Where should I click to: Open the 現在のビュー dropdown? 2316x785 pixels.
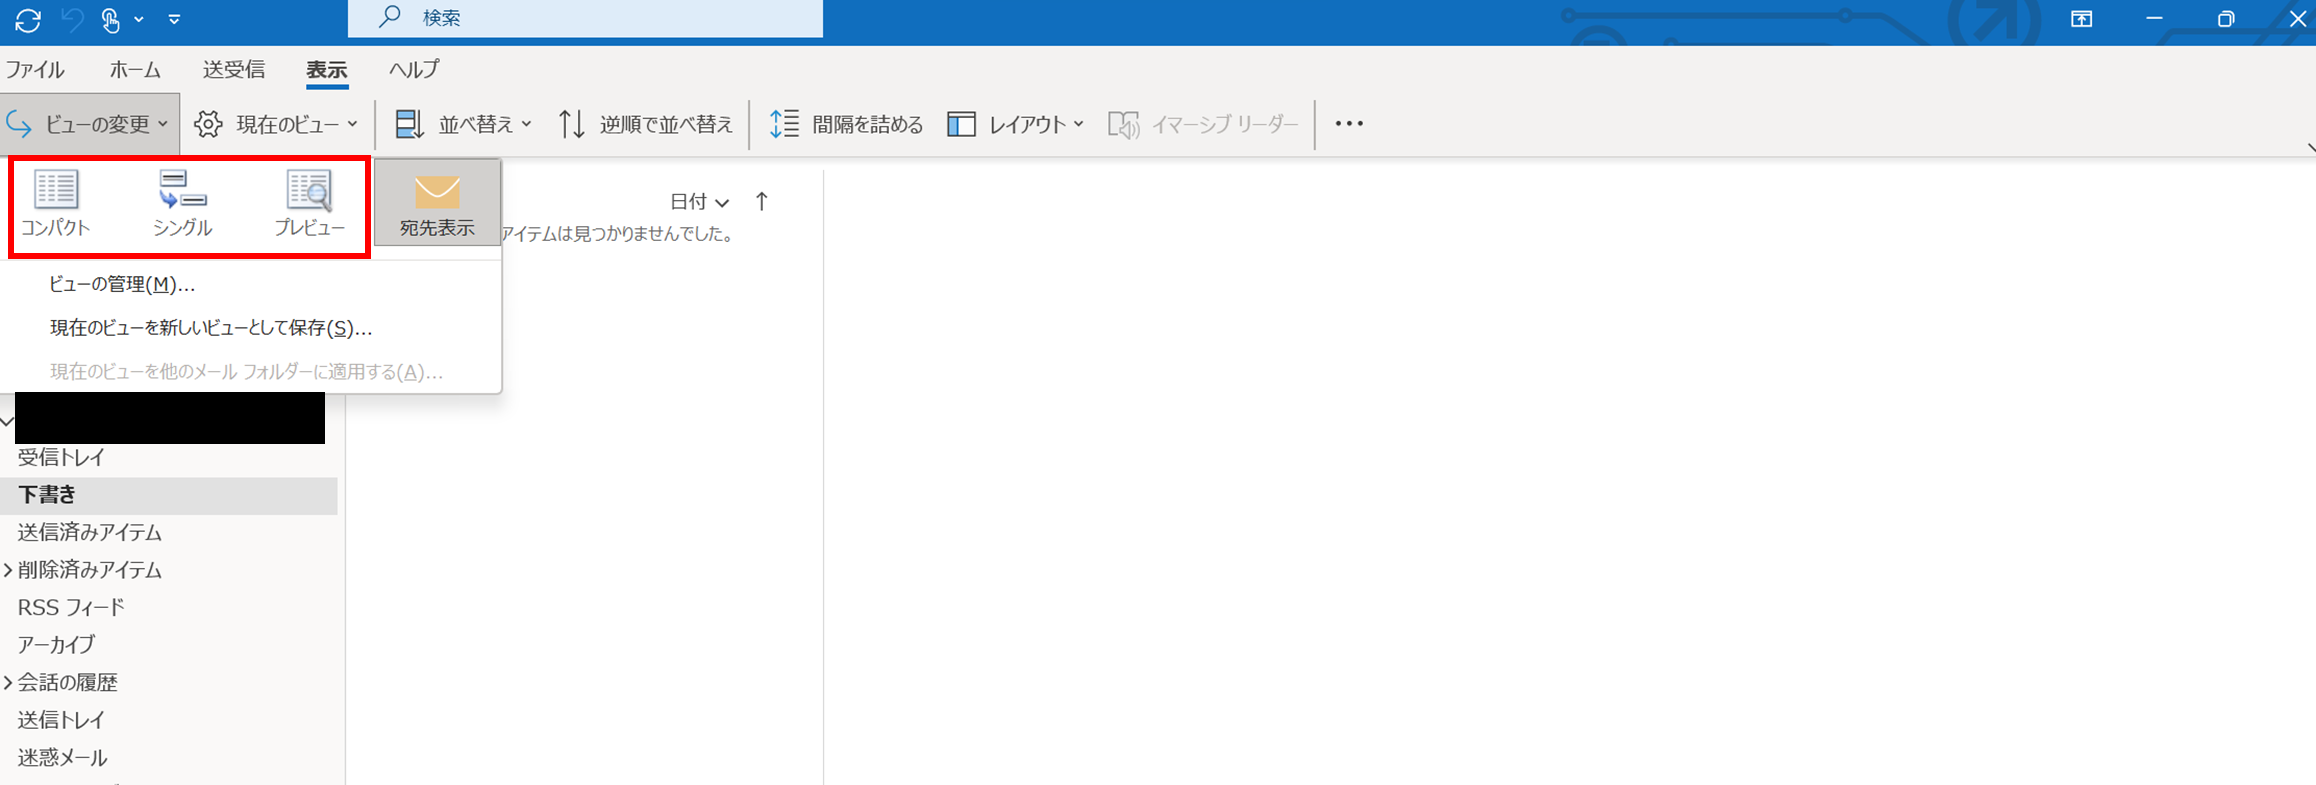pos(277,124)
